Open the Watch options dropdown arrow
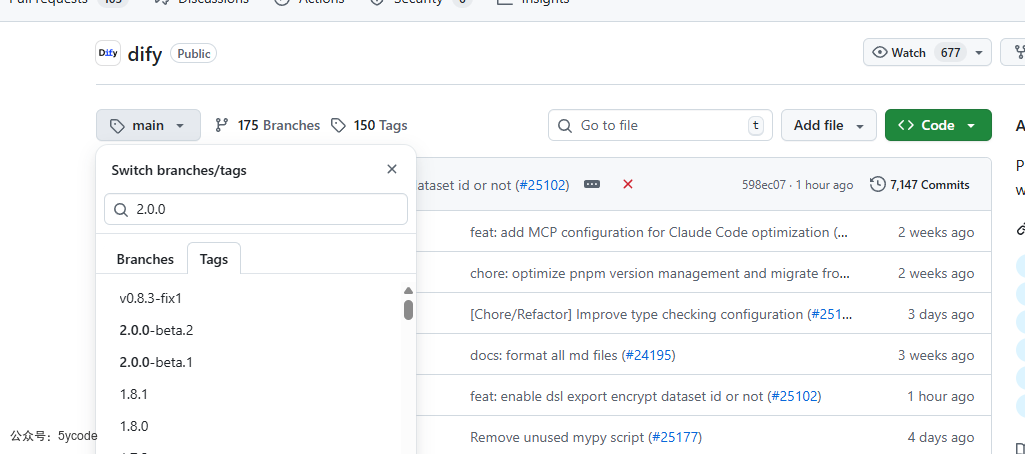Image resolution: width=1025 pixels, height=454 pixels. 978,53
